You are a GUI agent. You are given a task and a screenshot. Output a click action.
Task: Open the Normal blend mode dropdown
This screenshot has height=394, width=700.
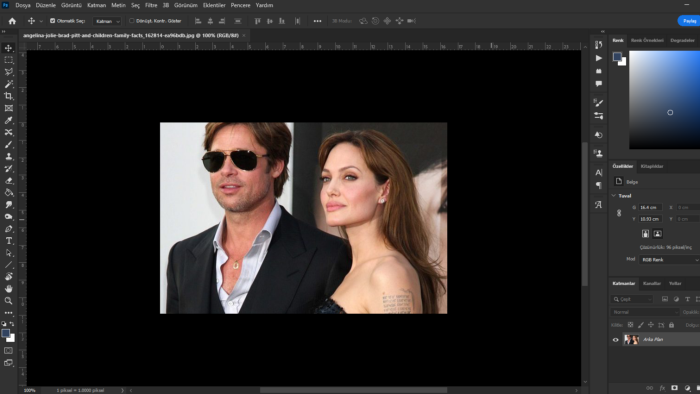click(645, 312)
